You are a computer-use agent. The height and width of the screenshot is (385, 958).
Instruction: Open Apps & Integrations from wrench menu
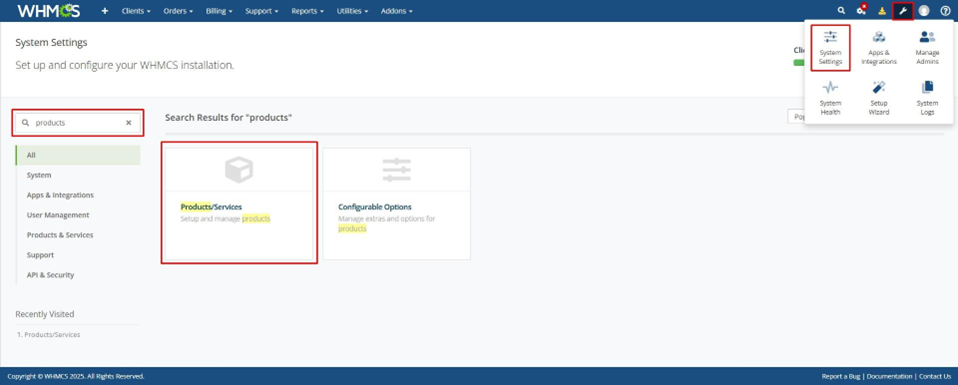879,48
